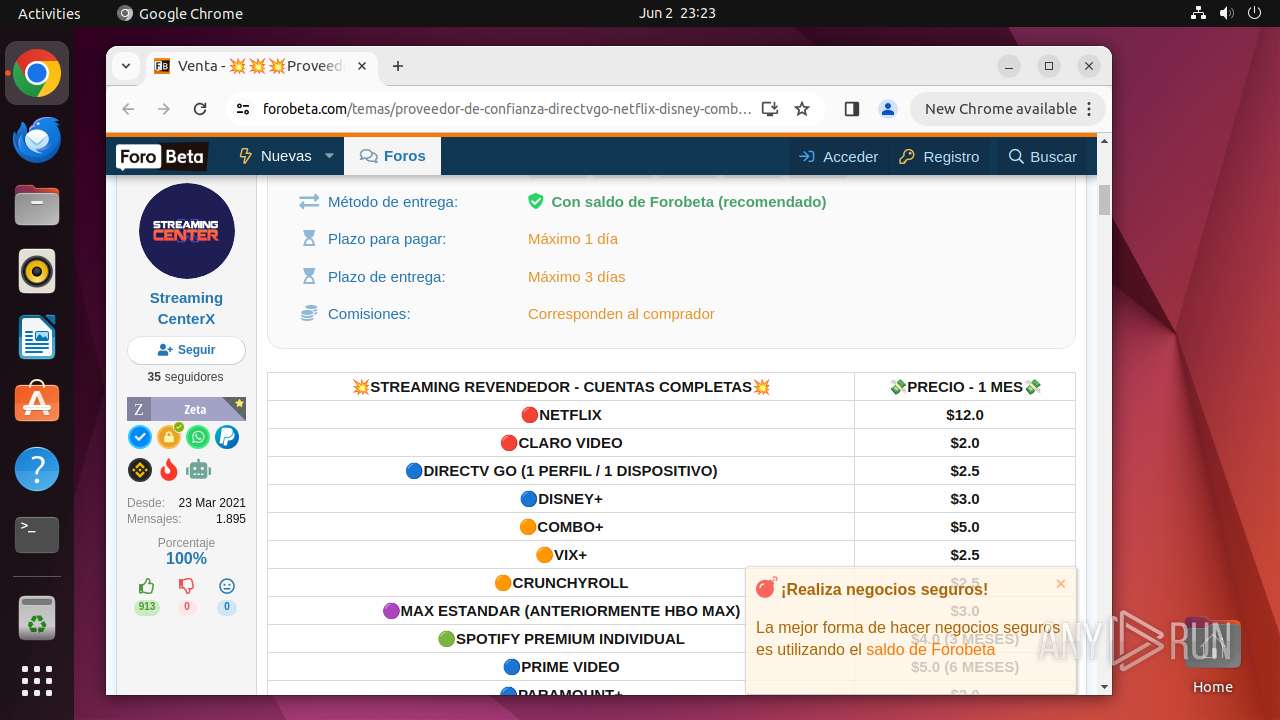Click the Binance badge icon
The width and height of the screenshot is (1280, 720).
(x=140, y=469)
